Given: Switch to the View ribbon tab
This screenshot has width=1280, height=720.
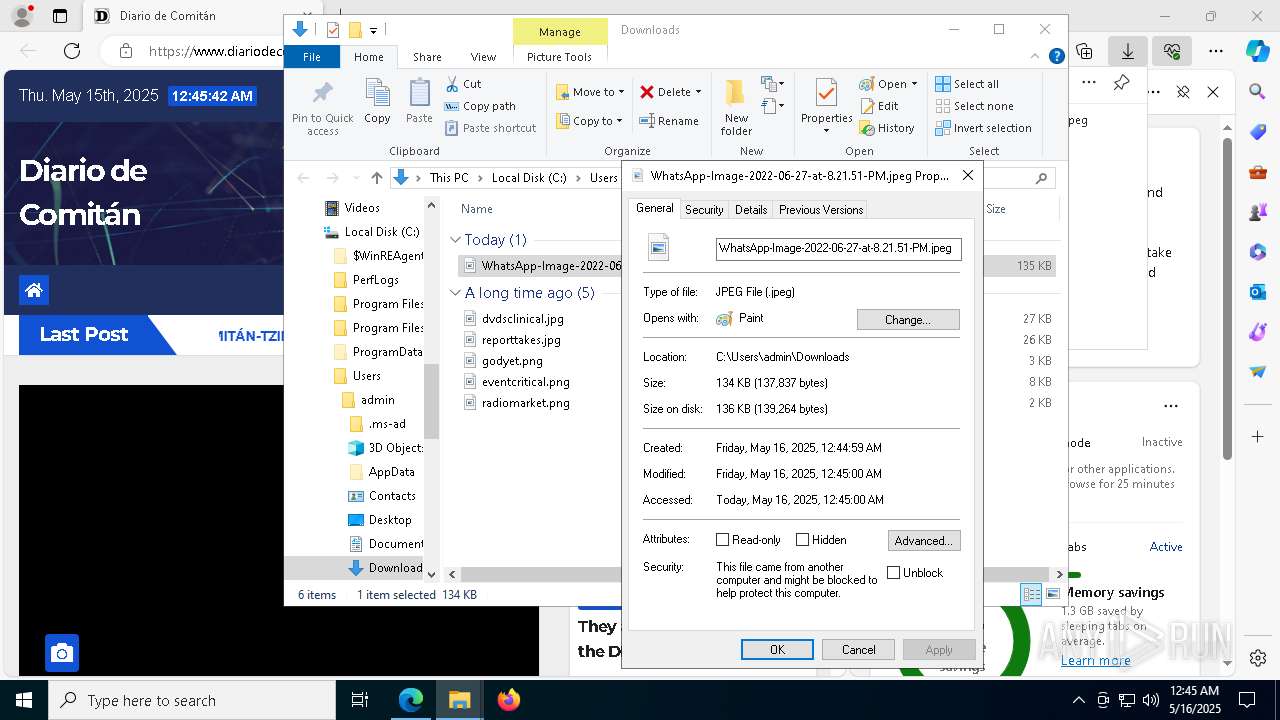Looking at the screenshot, I should pyautogui.click(x=483, y=57).
